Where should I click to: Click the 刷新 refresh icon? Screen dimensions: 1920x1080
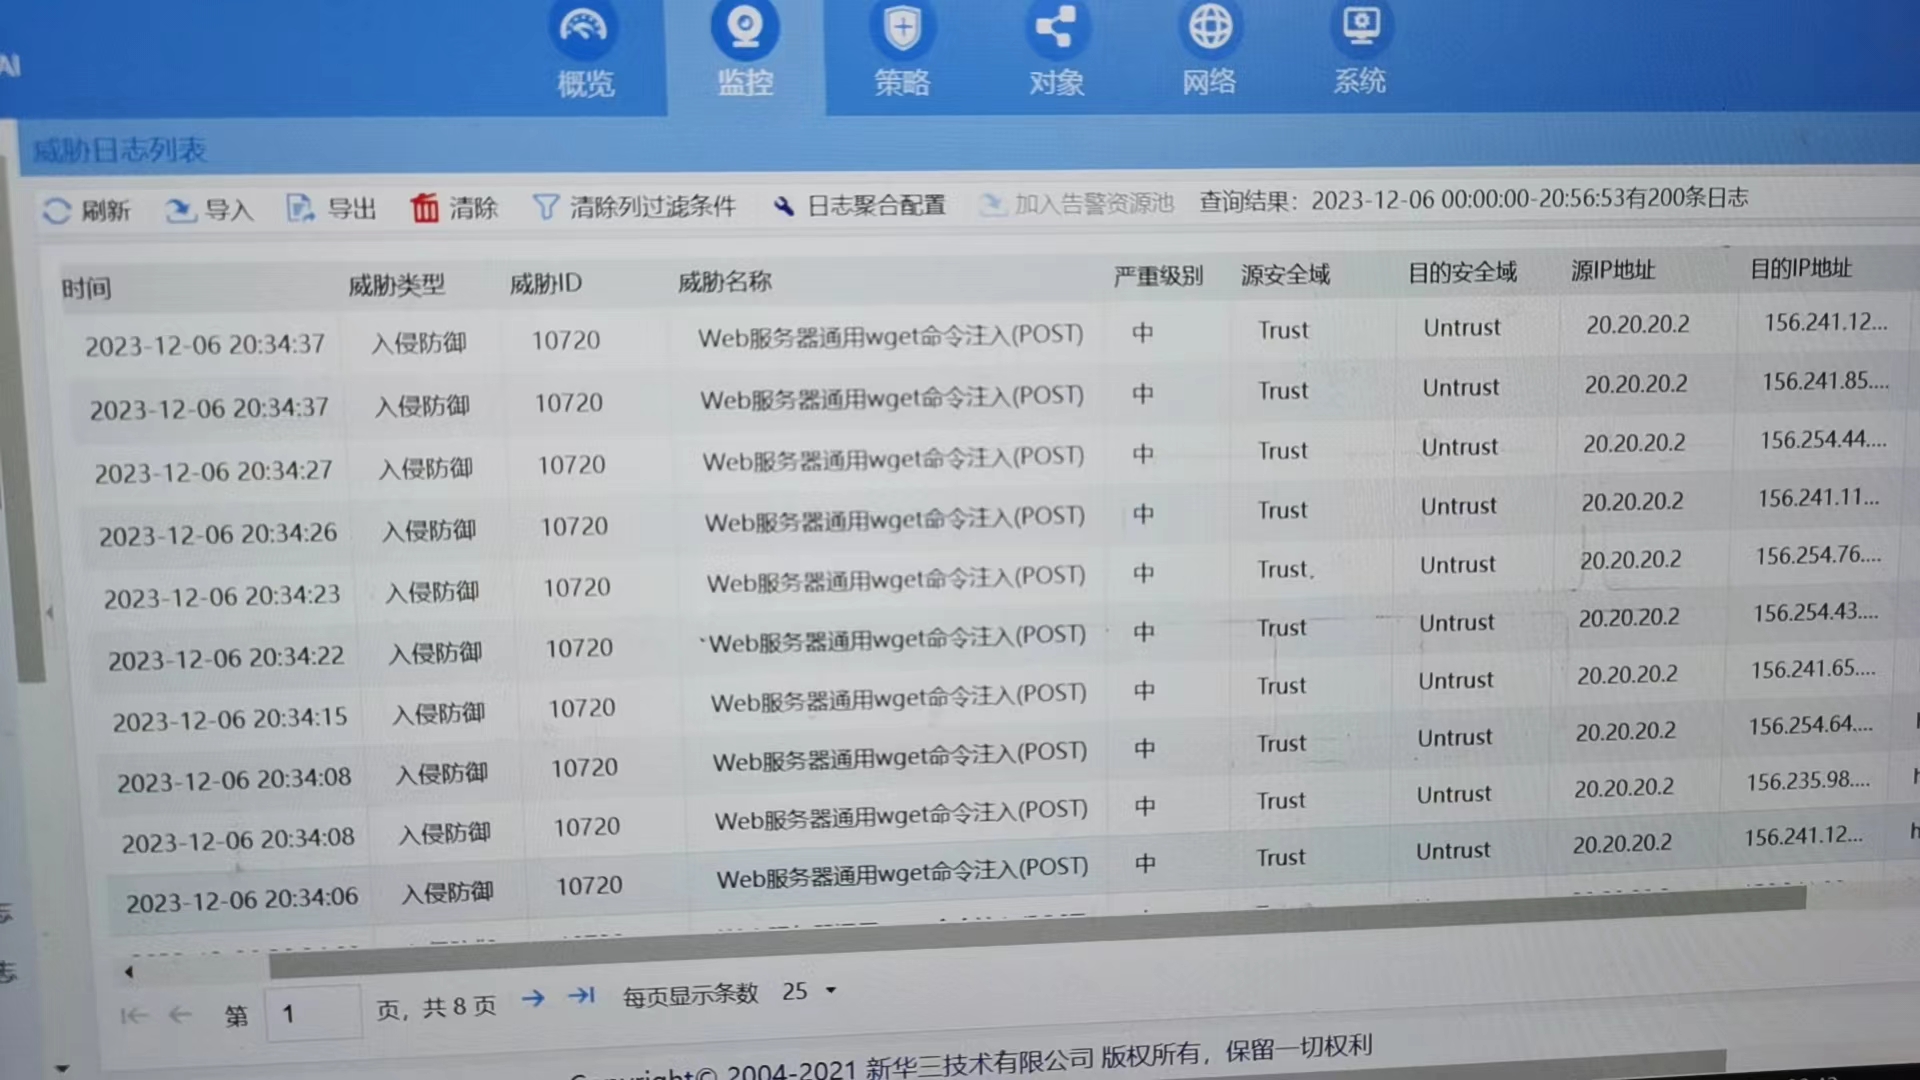pos(57,210)
